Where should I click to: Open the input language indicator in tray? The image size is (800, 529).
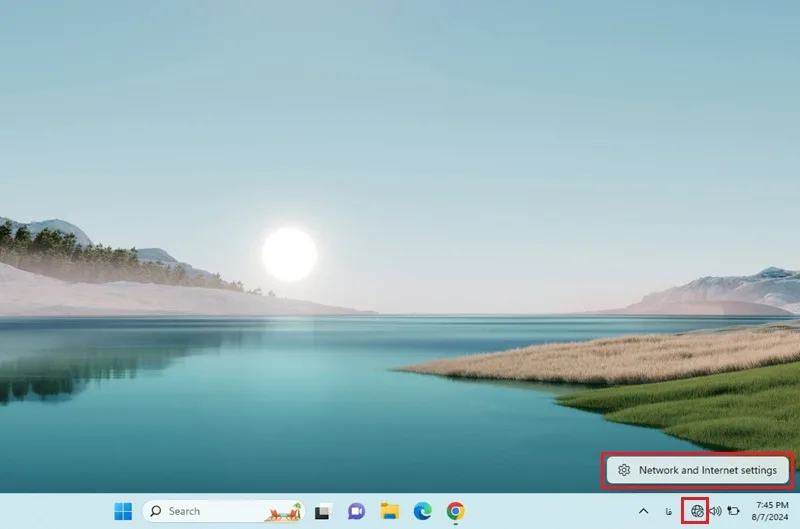pos(668,511)
